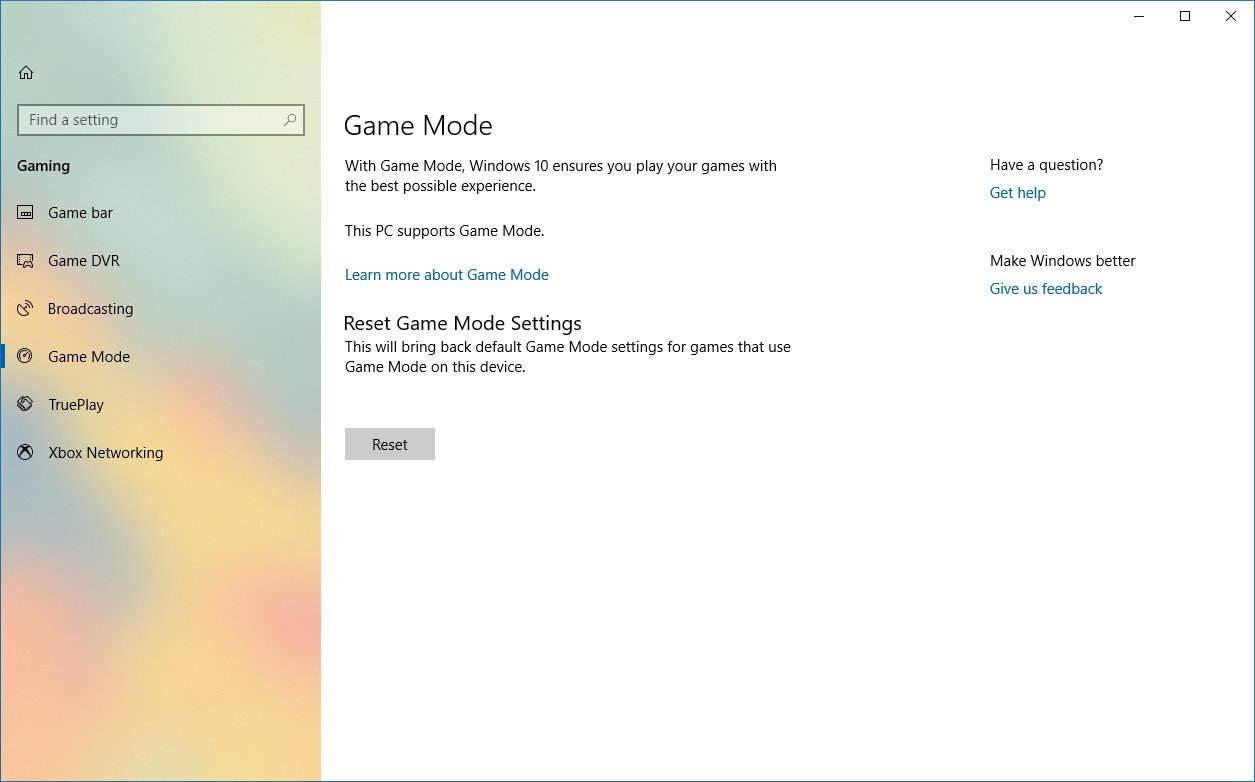Open the Game DVR settings page
The image size is (1255, 782).
coord(161,261)
